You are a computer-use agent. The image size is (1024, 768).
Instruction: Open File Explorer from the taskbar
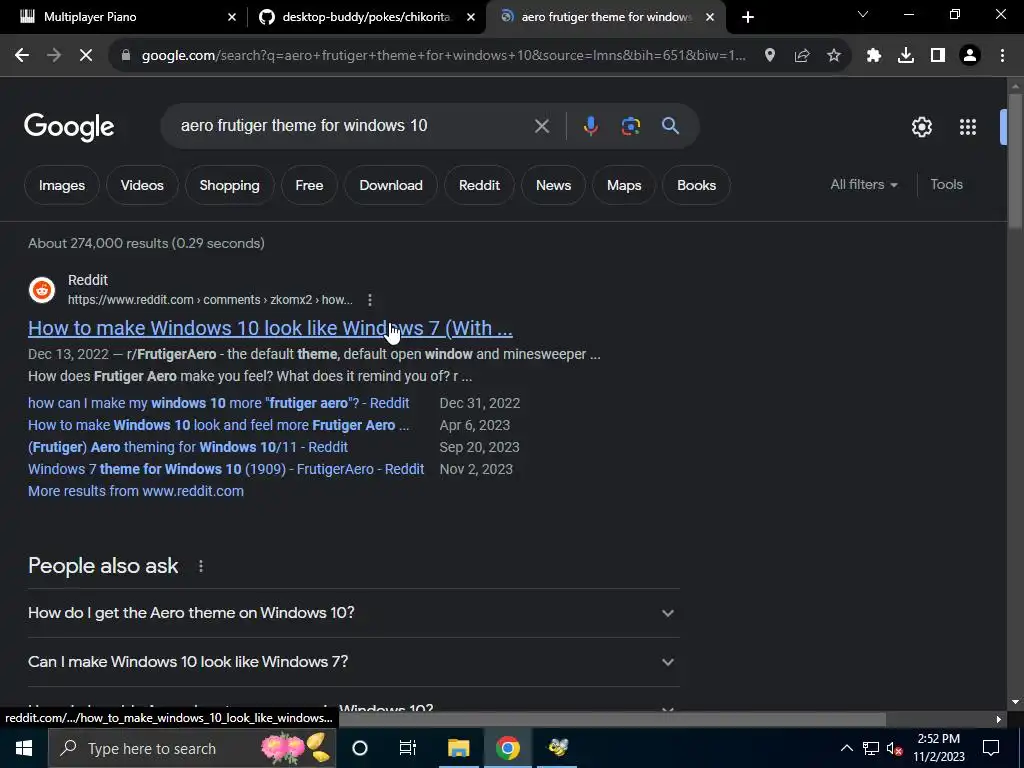pos(458,748)
